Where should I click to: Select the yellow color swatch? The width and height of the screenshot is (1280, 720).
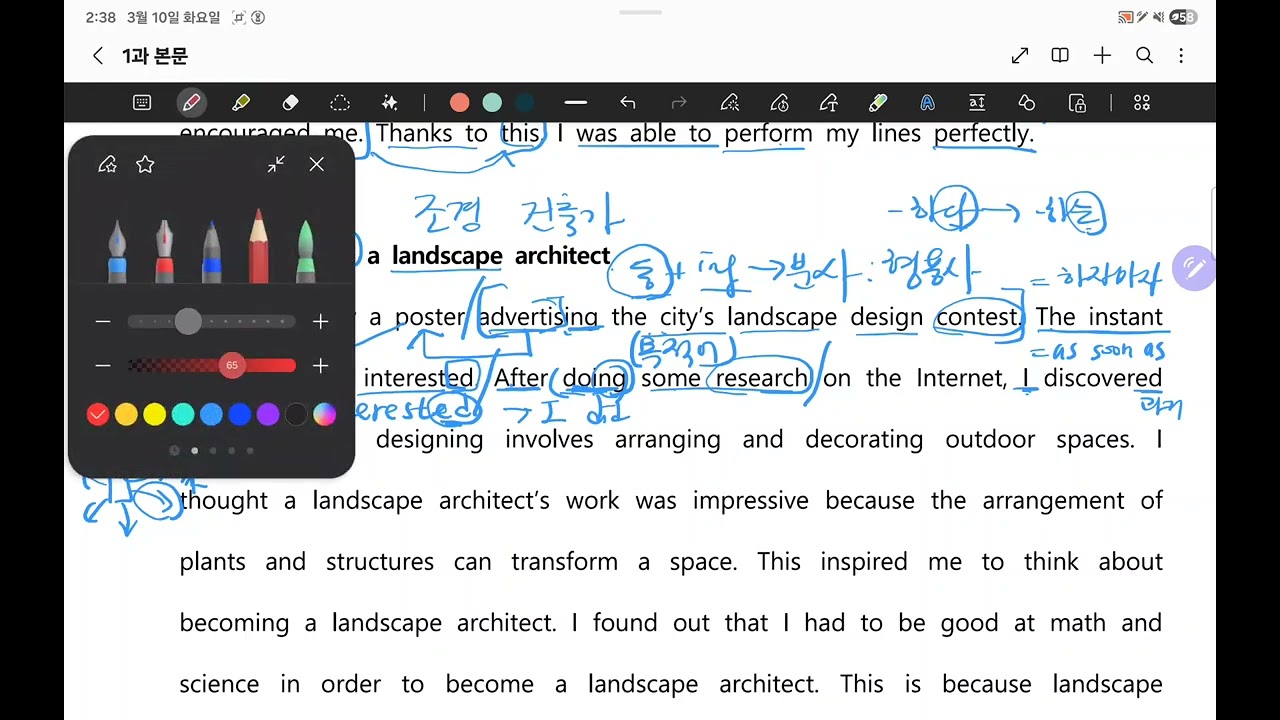[x=154, y=414]
